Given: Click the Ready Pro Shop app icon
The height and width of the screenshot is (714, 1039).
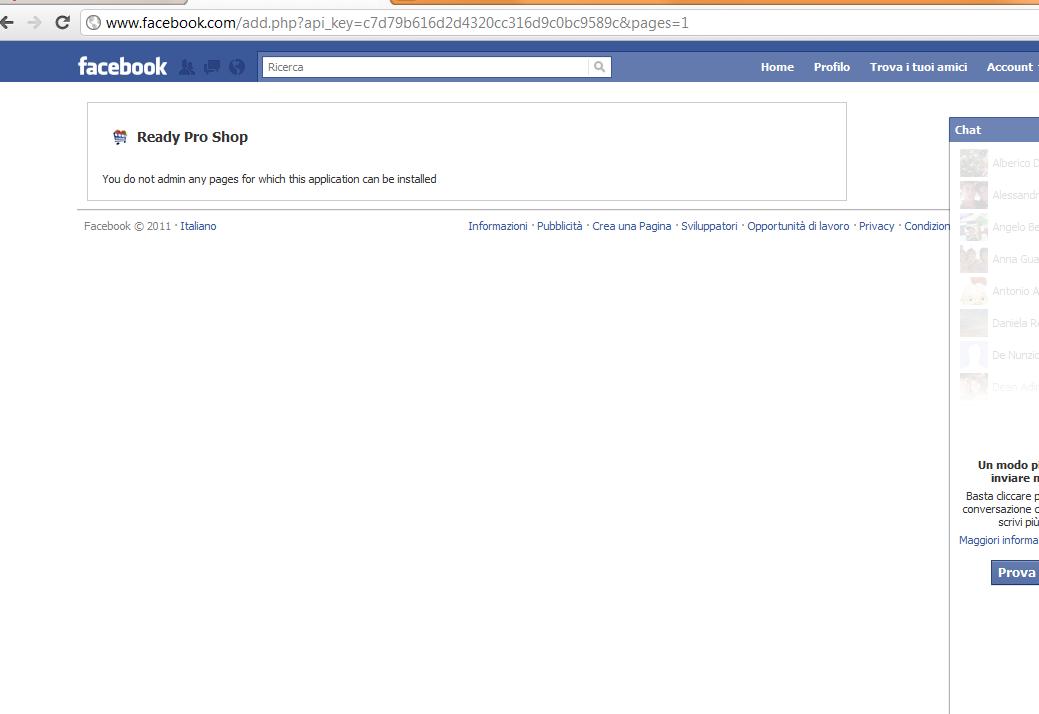Looking at the screenshot, I should (x=120, y=137).
